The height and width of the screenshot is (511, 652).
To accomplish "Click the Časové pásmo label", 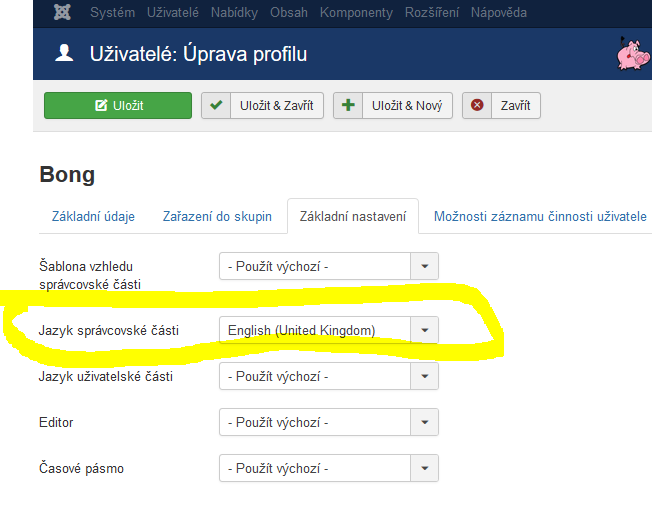I will pos(82,469).
